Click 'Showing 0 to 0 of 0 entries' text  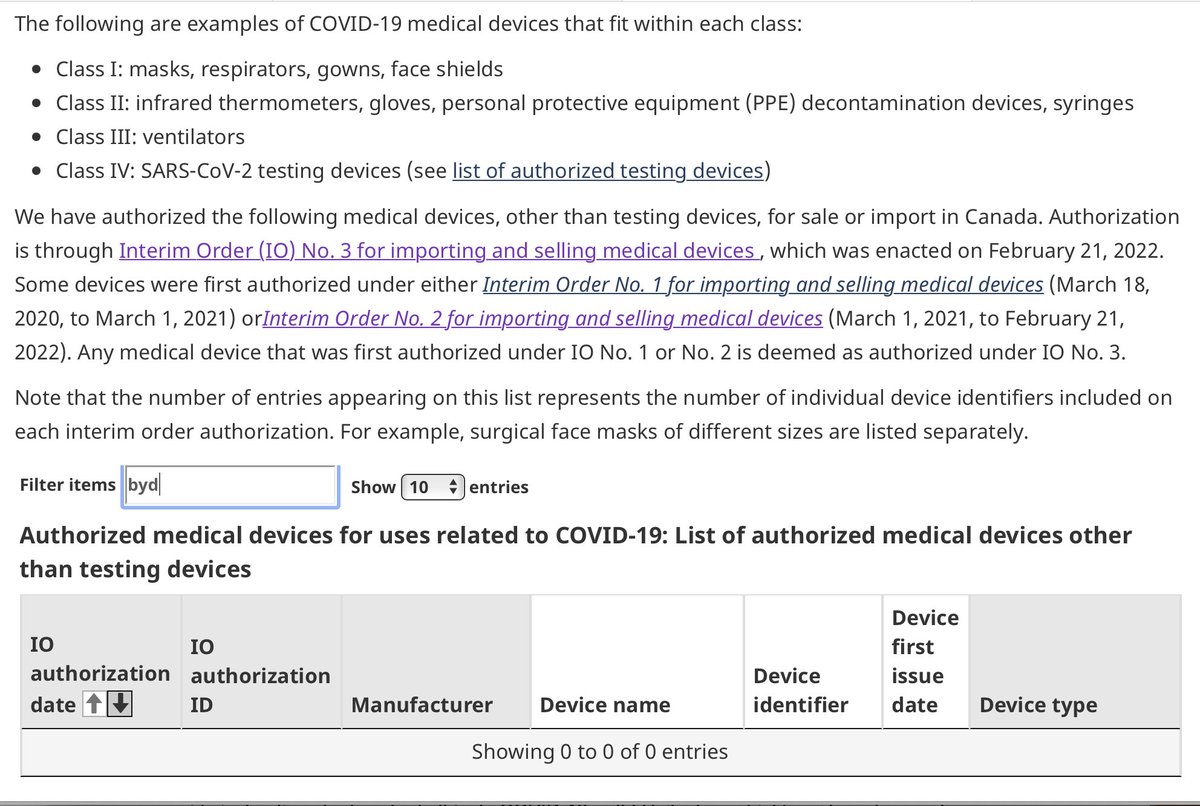[600, 751]
